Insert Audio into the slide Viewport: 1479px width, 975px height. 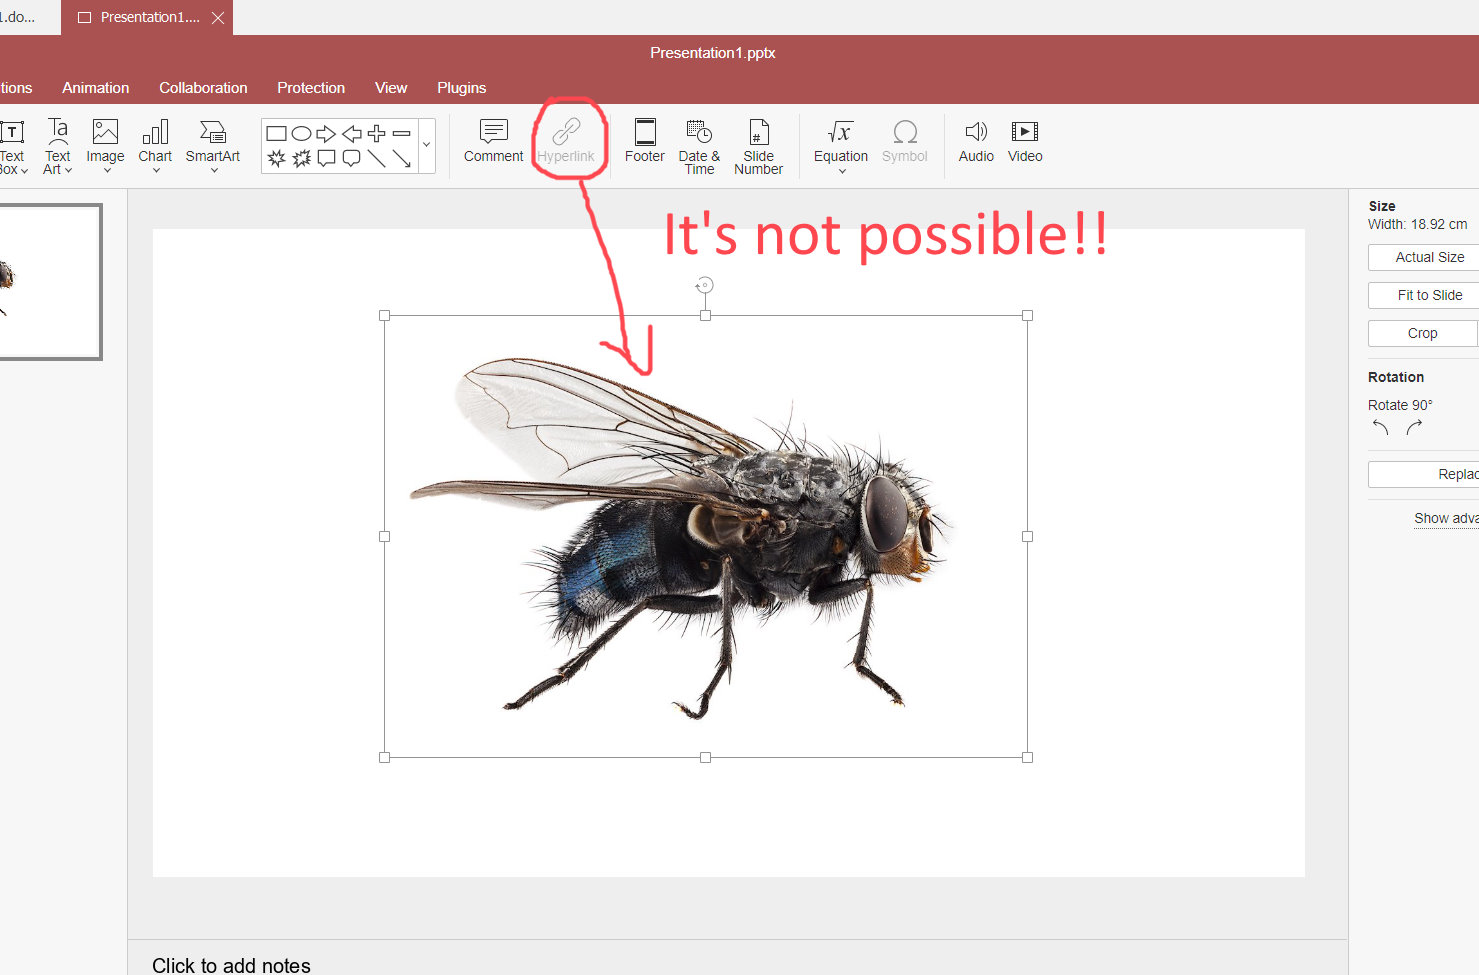click(975, 140)
